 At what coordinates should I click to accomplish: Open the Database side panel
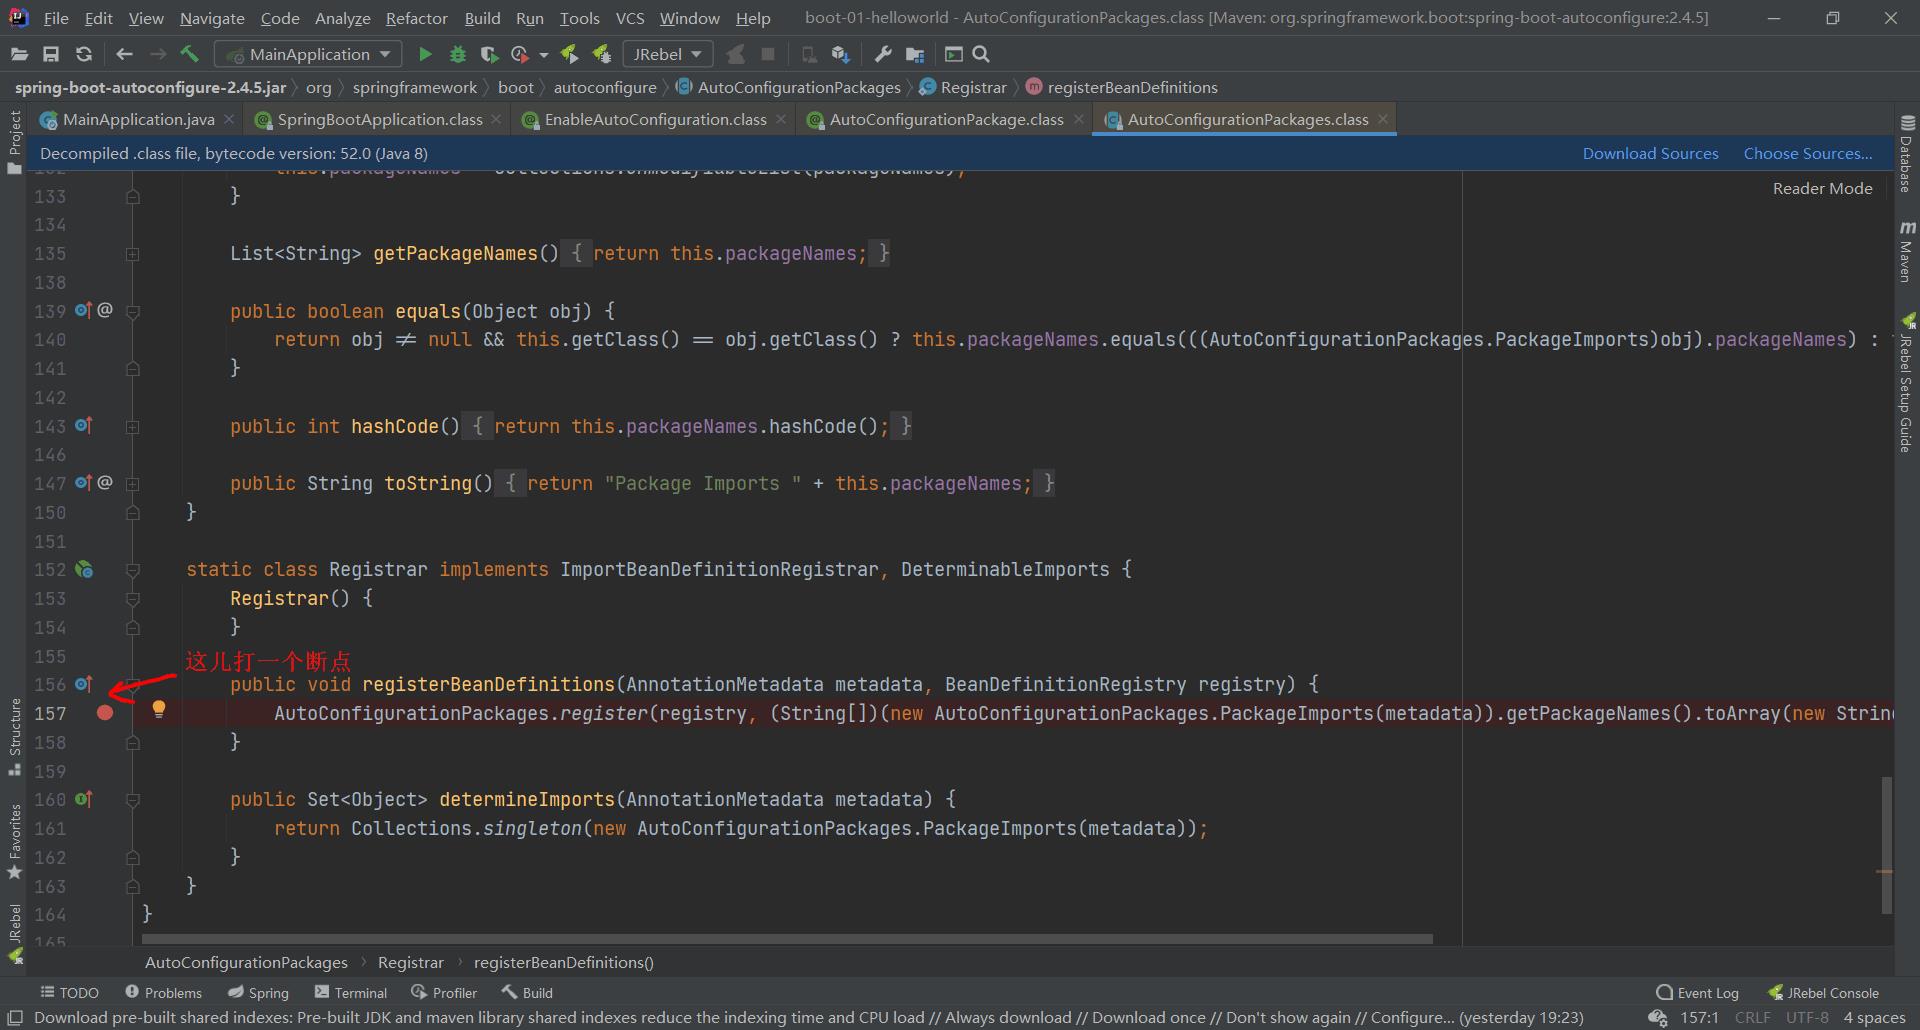(x=1907, y=154)
